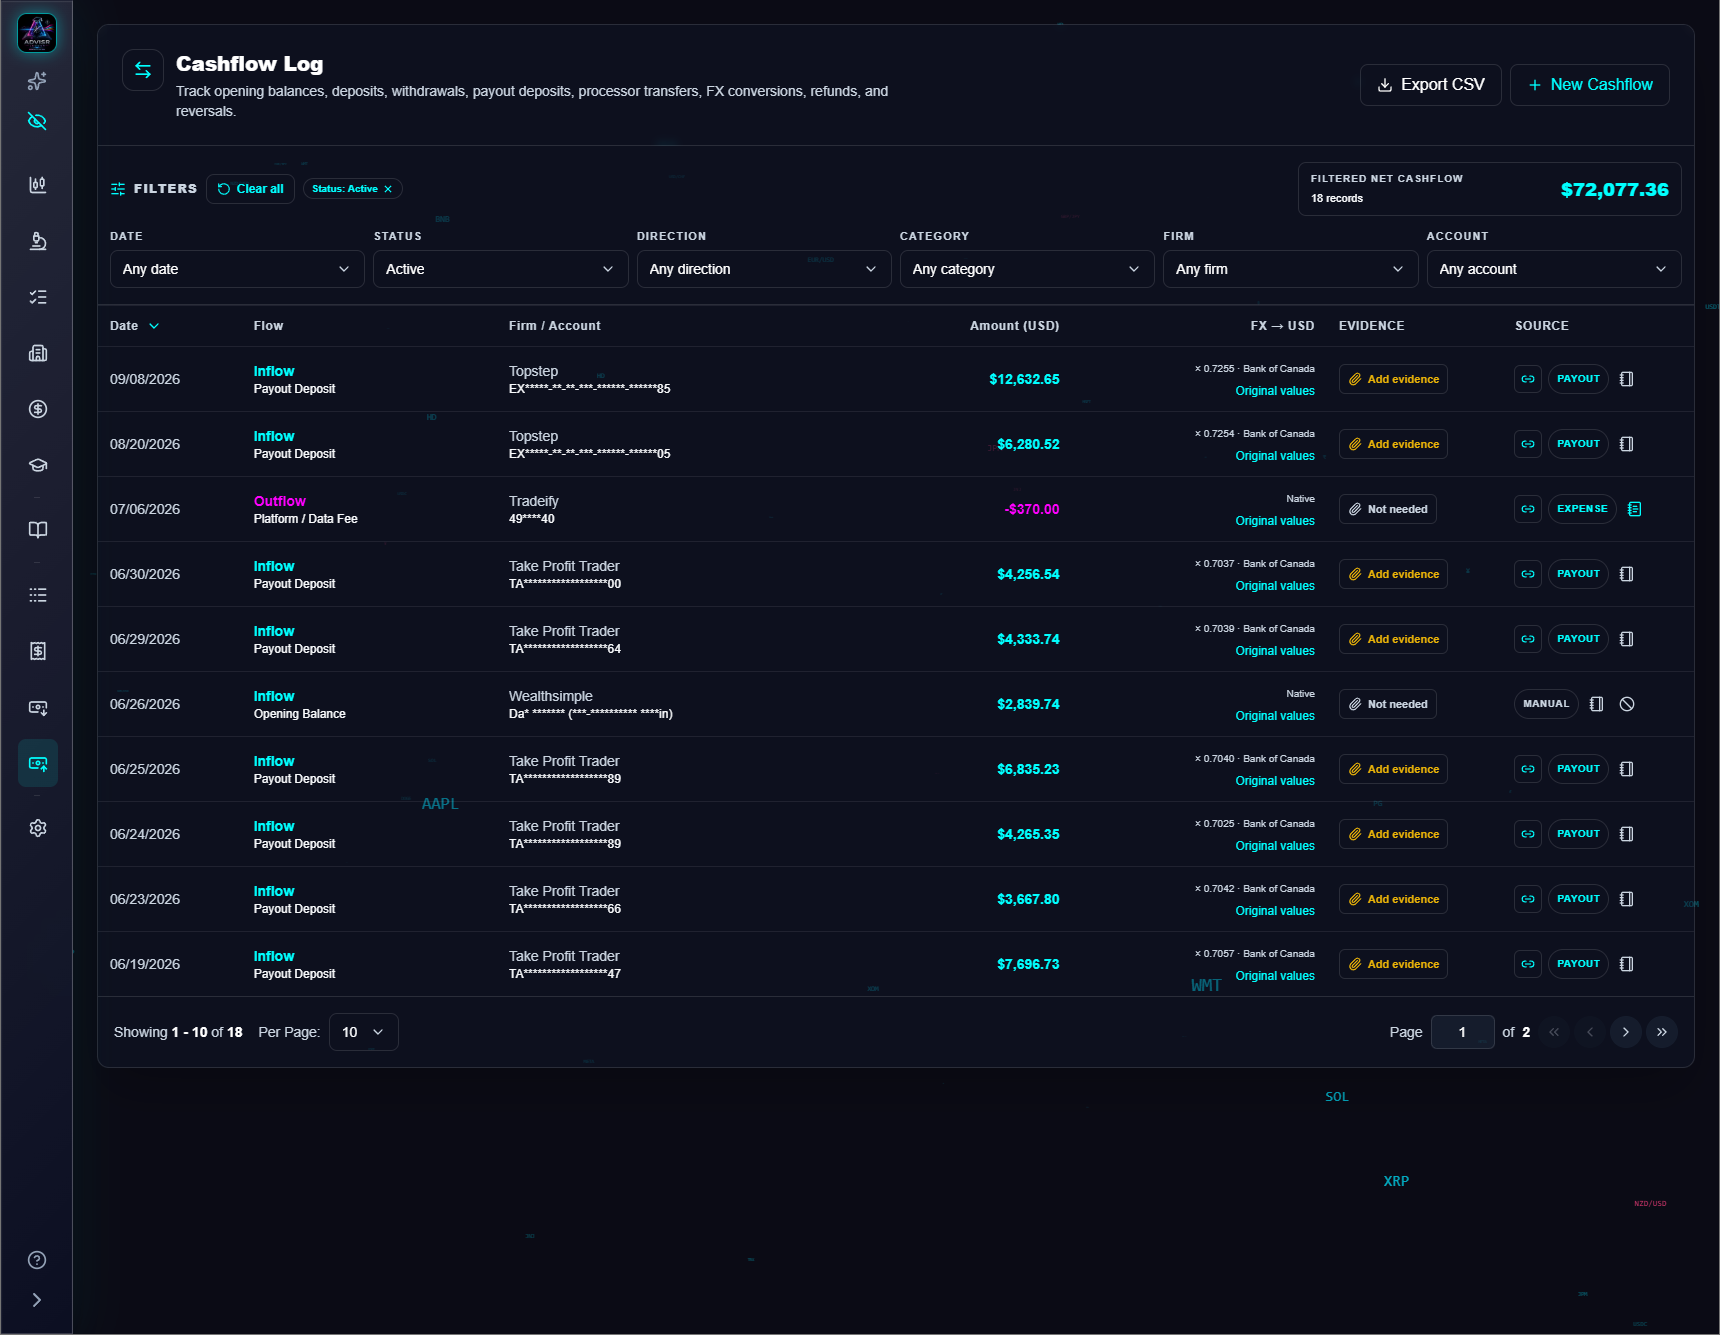The image size is (1720, 1335).
Task: Open the notes icon in 06/19/2026 row
Action: [1627, 964]
